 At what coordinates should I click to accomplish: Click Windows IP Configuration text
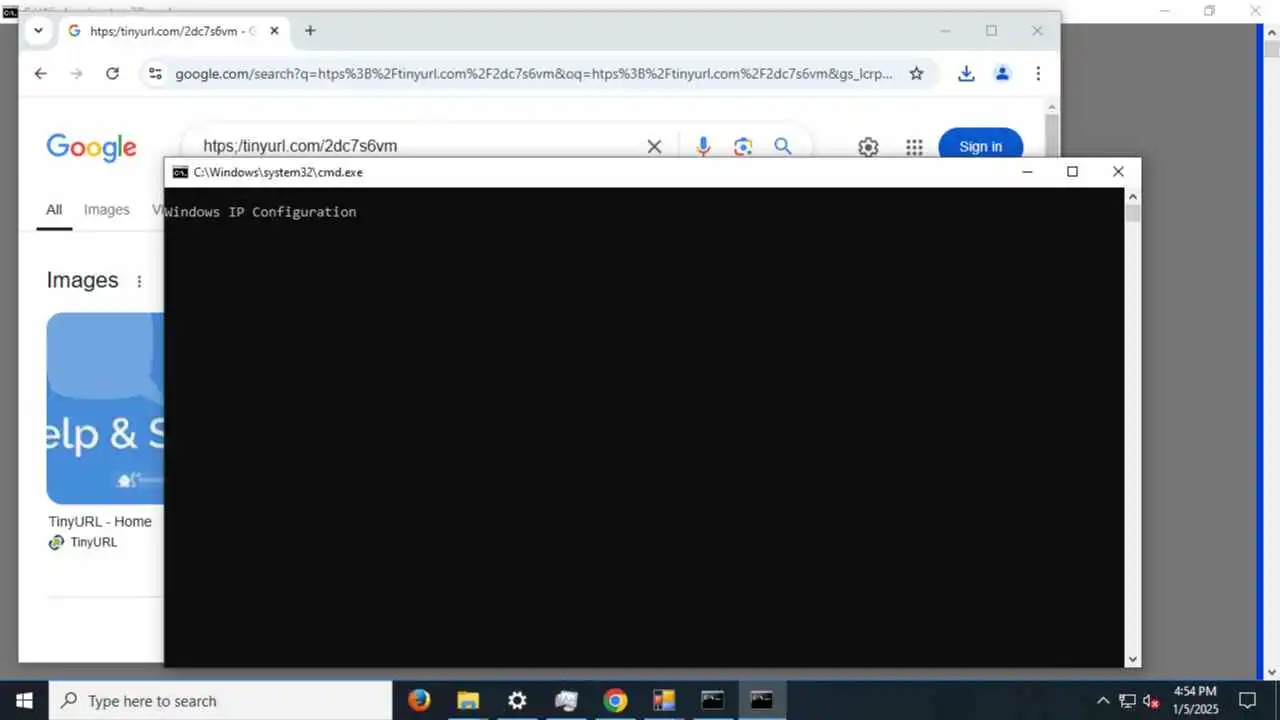pyautogui.click(x=261, y=212)
